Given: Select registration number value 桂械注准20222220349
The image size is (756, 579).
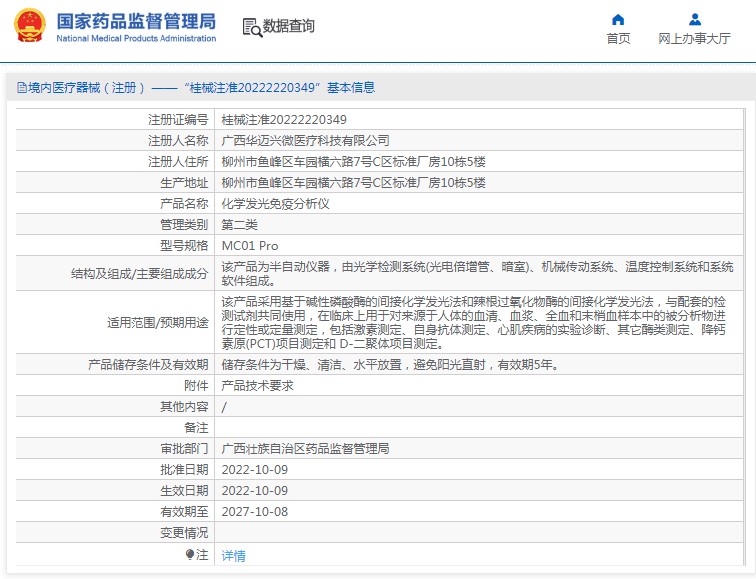Looking at the screenshot, I should click(x=284, y=120).
